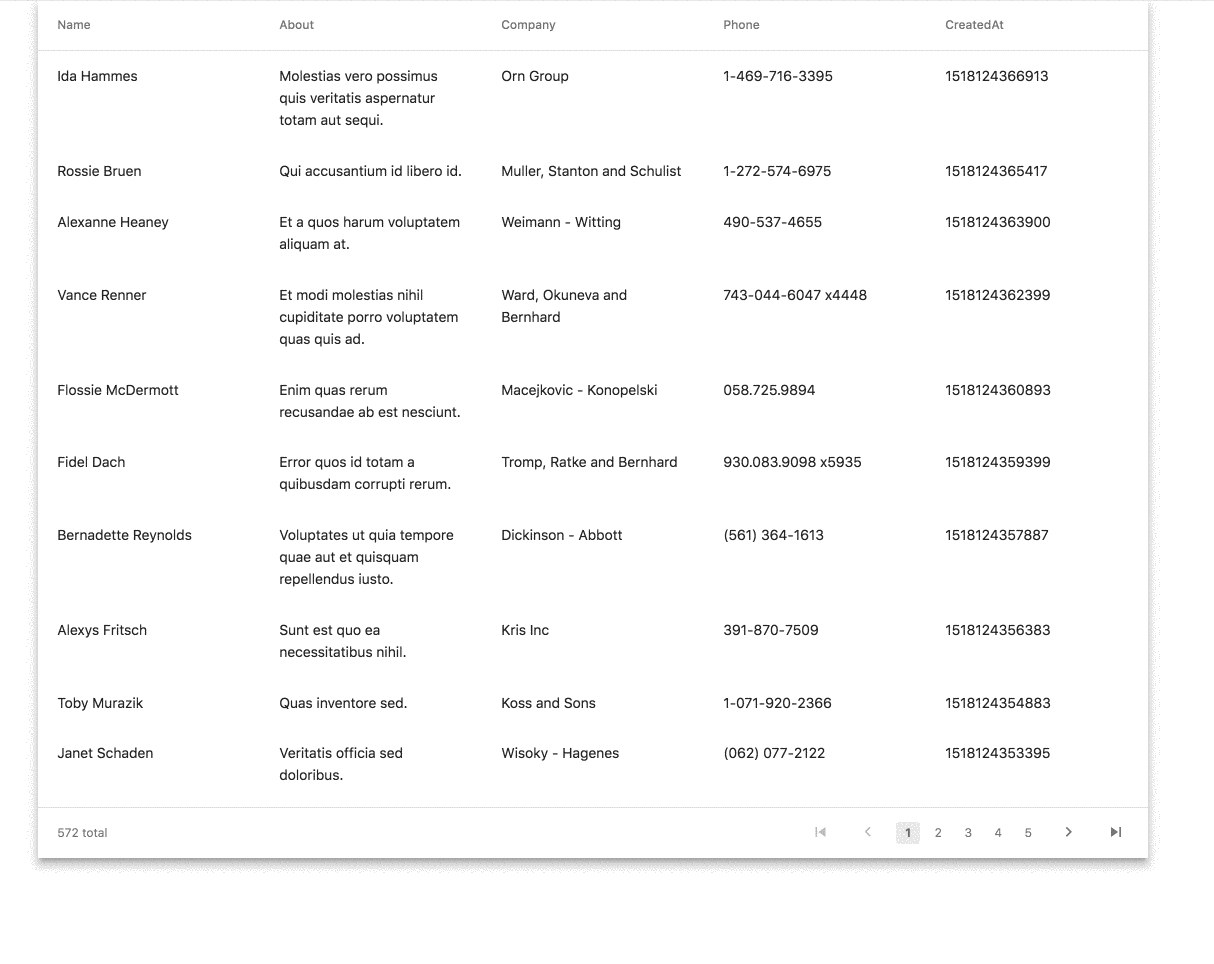
Task: Sort by the Name column header
Action: [x=74, y=25]
